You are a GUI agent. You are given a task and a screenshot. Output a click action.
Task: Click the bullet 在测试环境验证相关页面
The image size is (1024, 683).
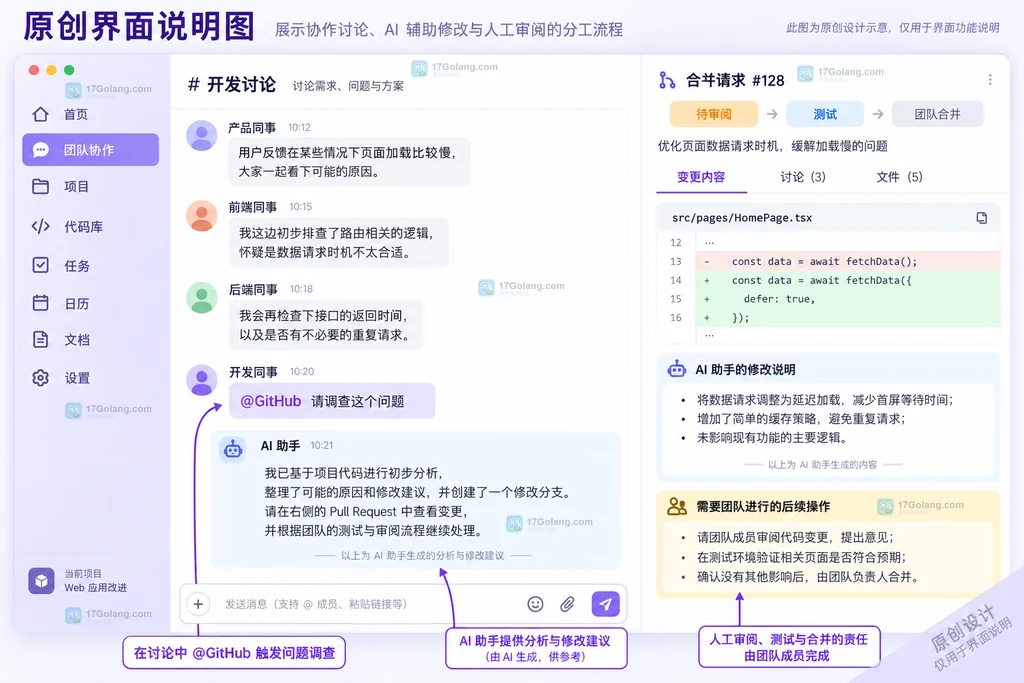801,557
